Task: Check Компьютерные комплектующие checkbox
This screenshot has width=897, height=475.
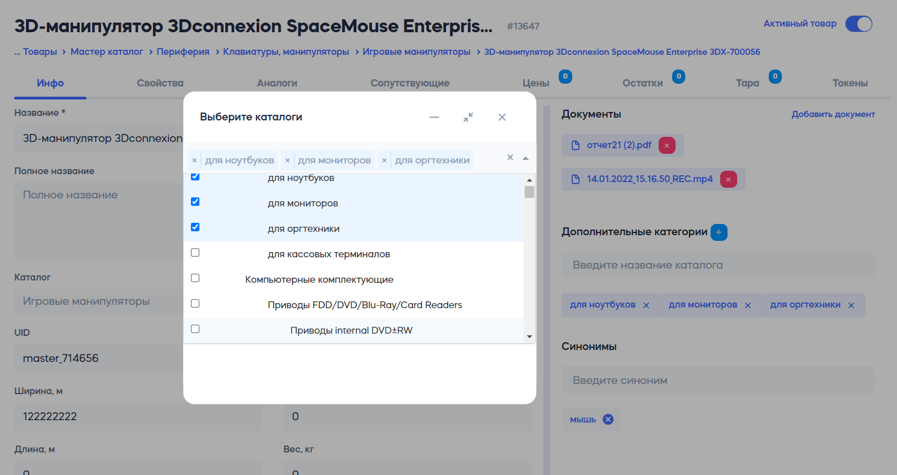Action: pyautogui.click(x=195, y=278)
